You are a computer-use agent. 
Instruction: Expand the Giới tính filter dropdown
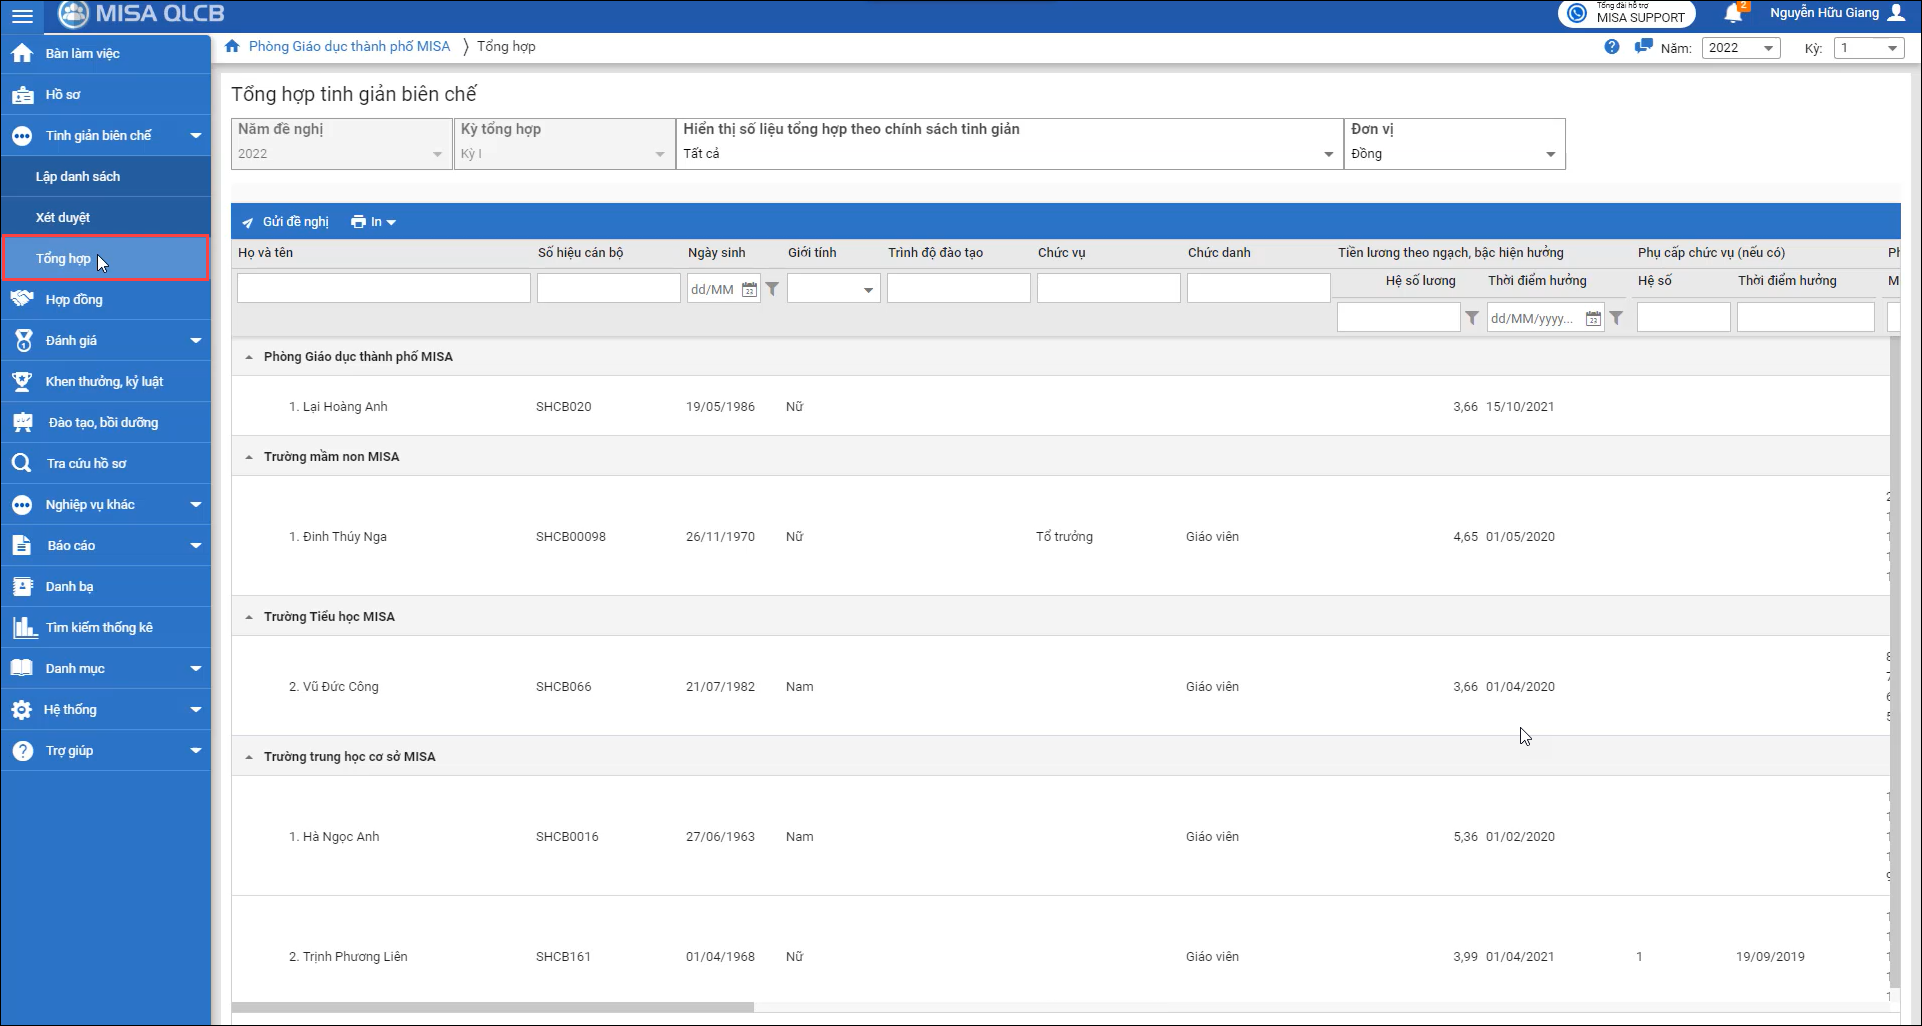[867, 290]
